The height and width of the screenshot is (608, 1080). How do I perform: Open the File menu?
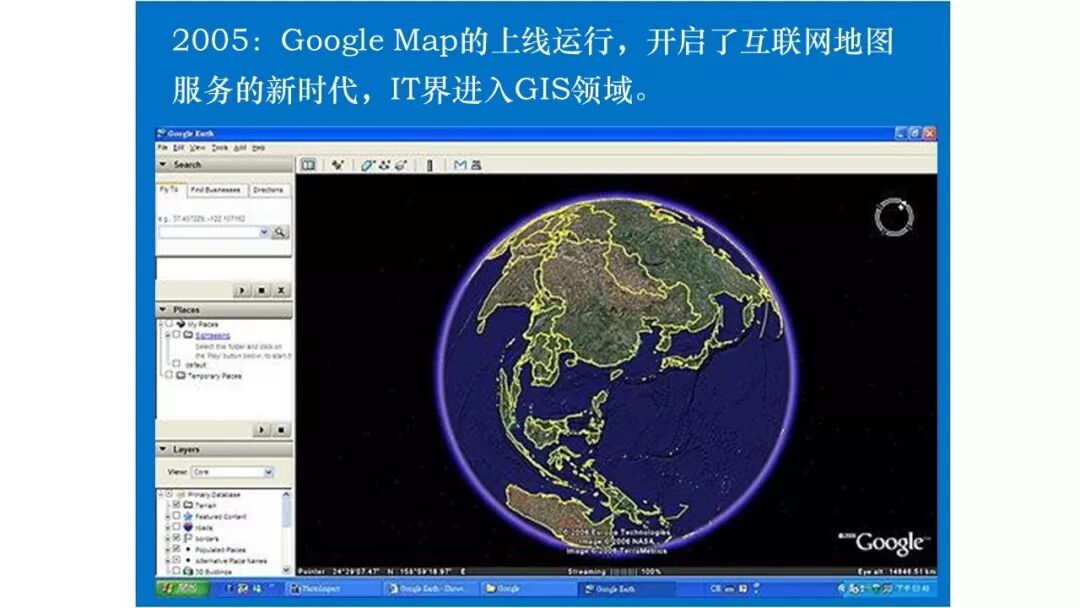pyautogui.click(x=163, y=147)
